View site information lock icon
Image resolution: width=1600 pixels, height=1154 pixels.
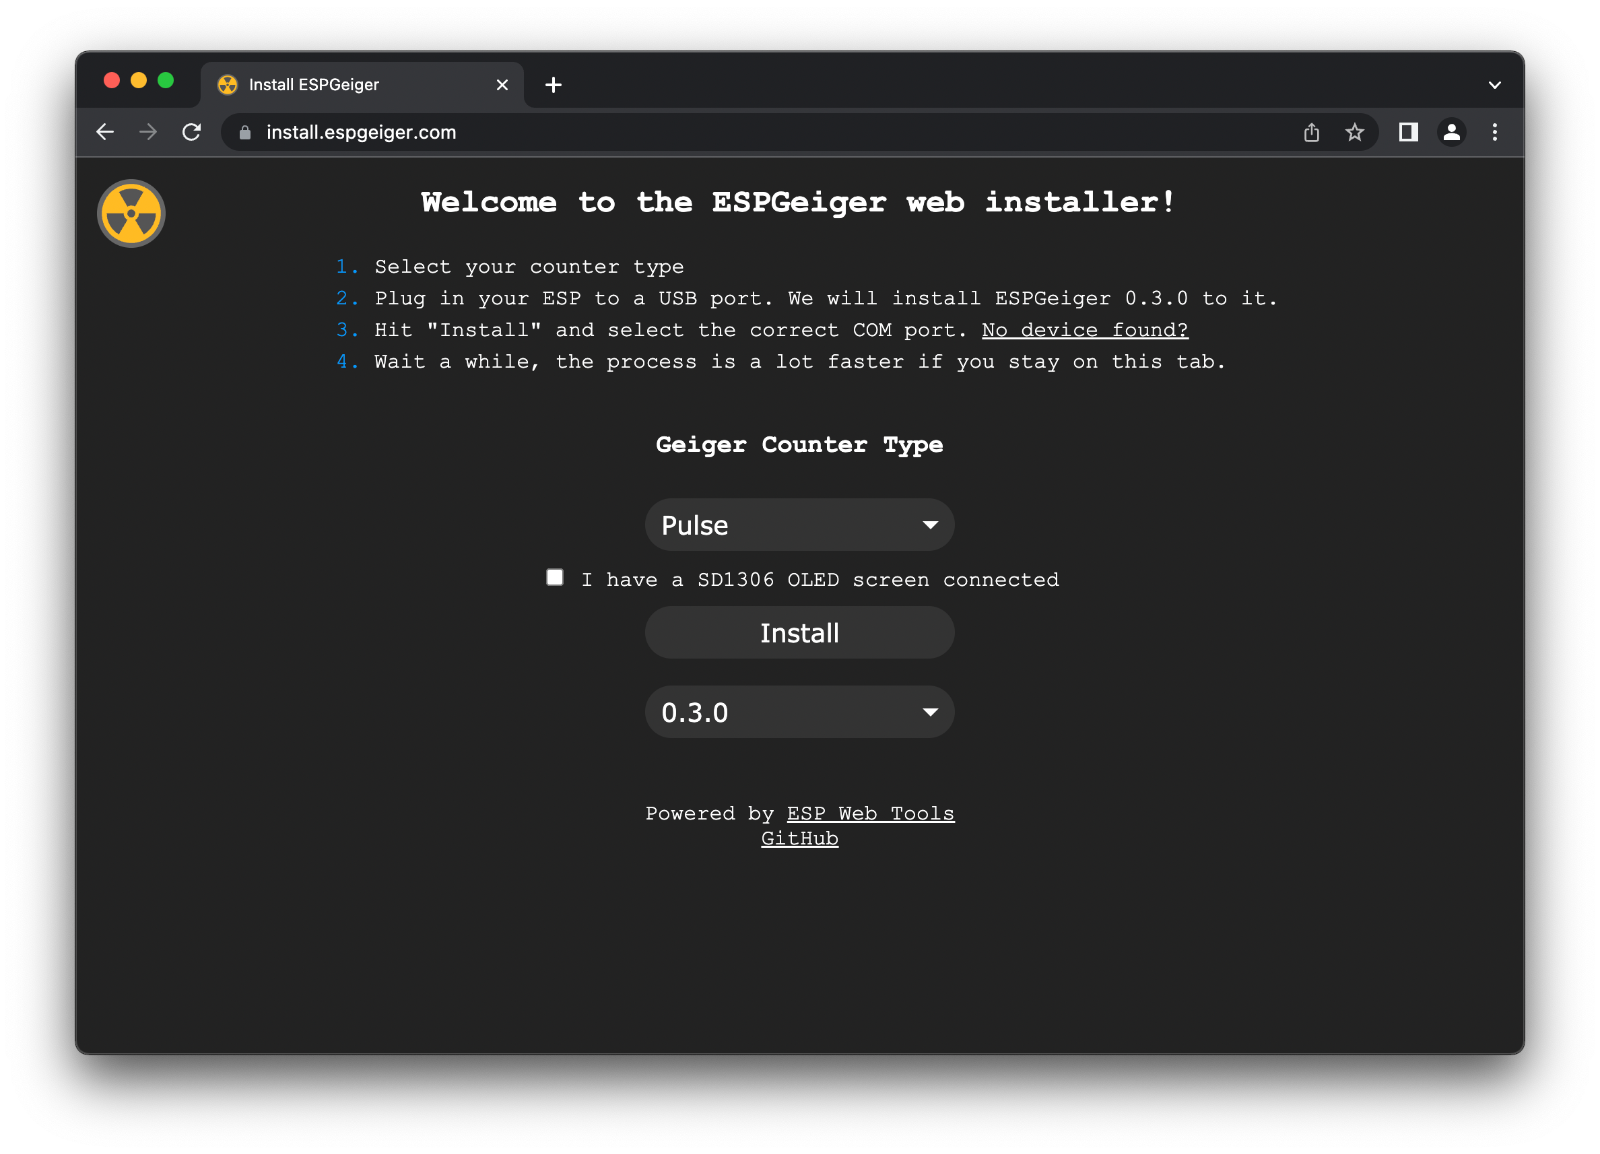(245, 132)
